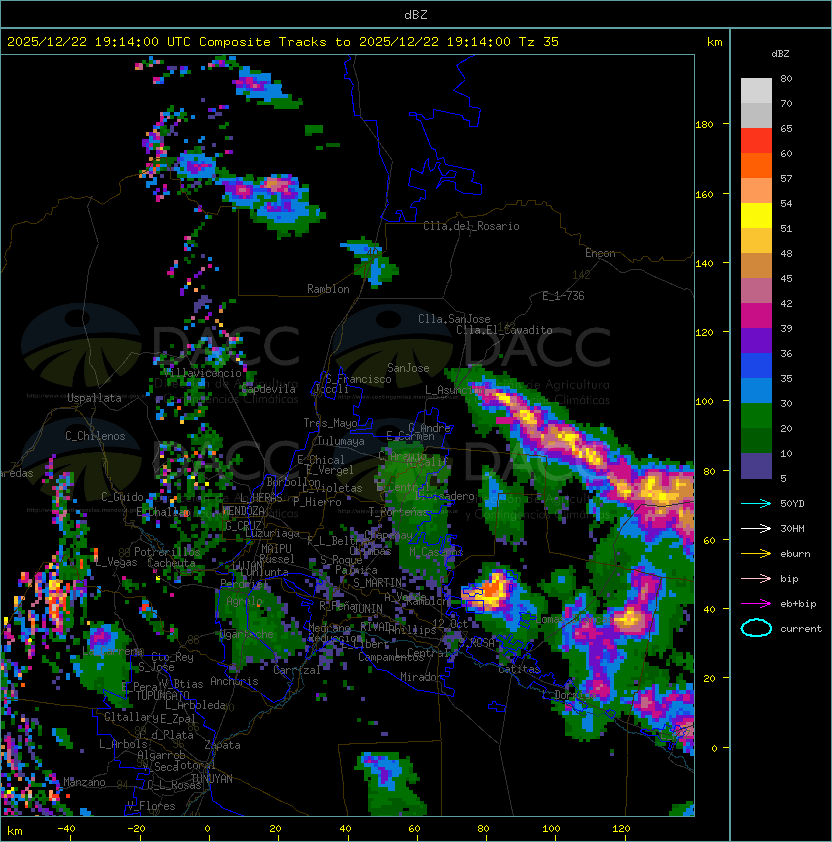
Task: Click the 'Clla.del_Rosario' label on the map
Action: pos(471,226)
